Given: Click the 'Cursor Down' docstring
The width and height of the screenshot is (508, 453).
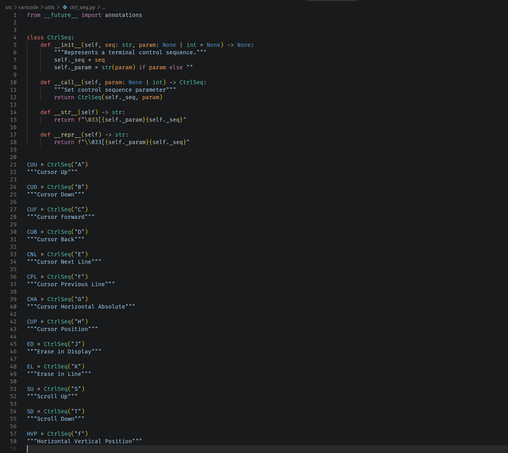Looking at the screenshot, I should click(x=55, y=194).
